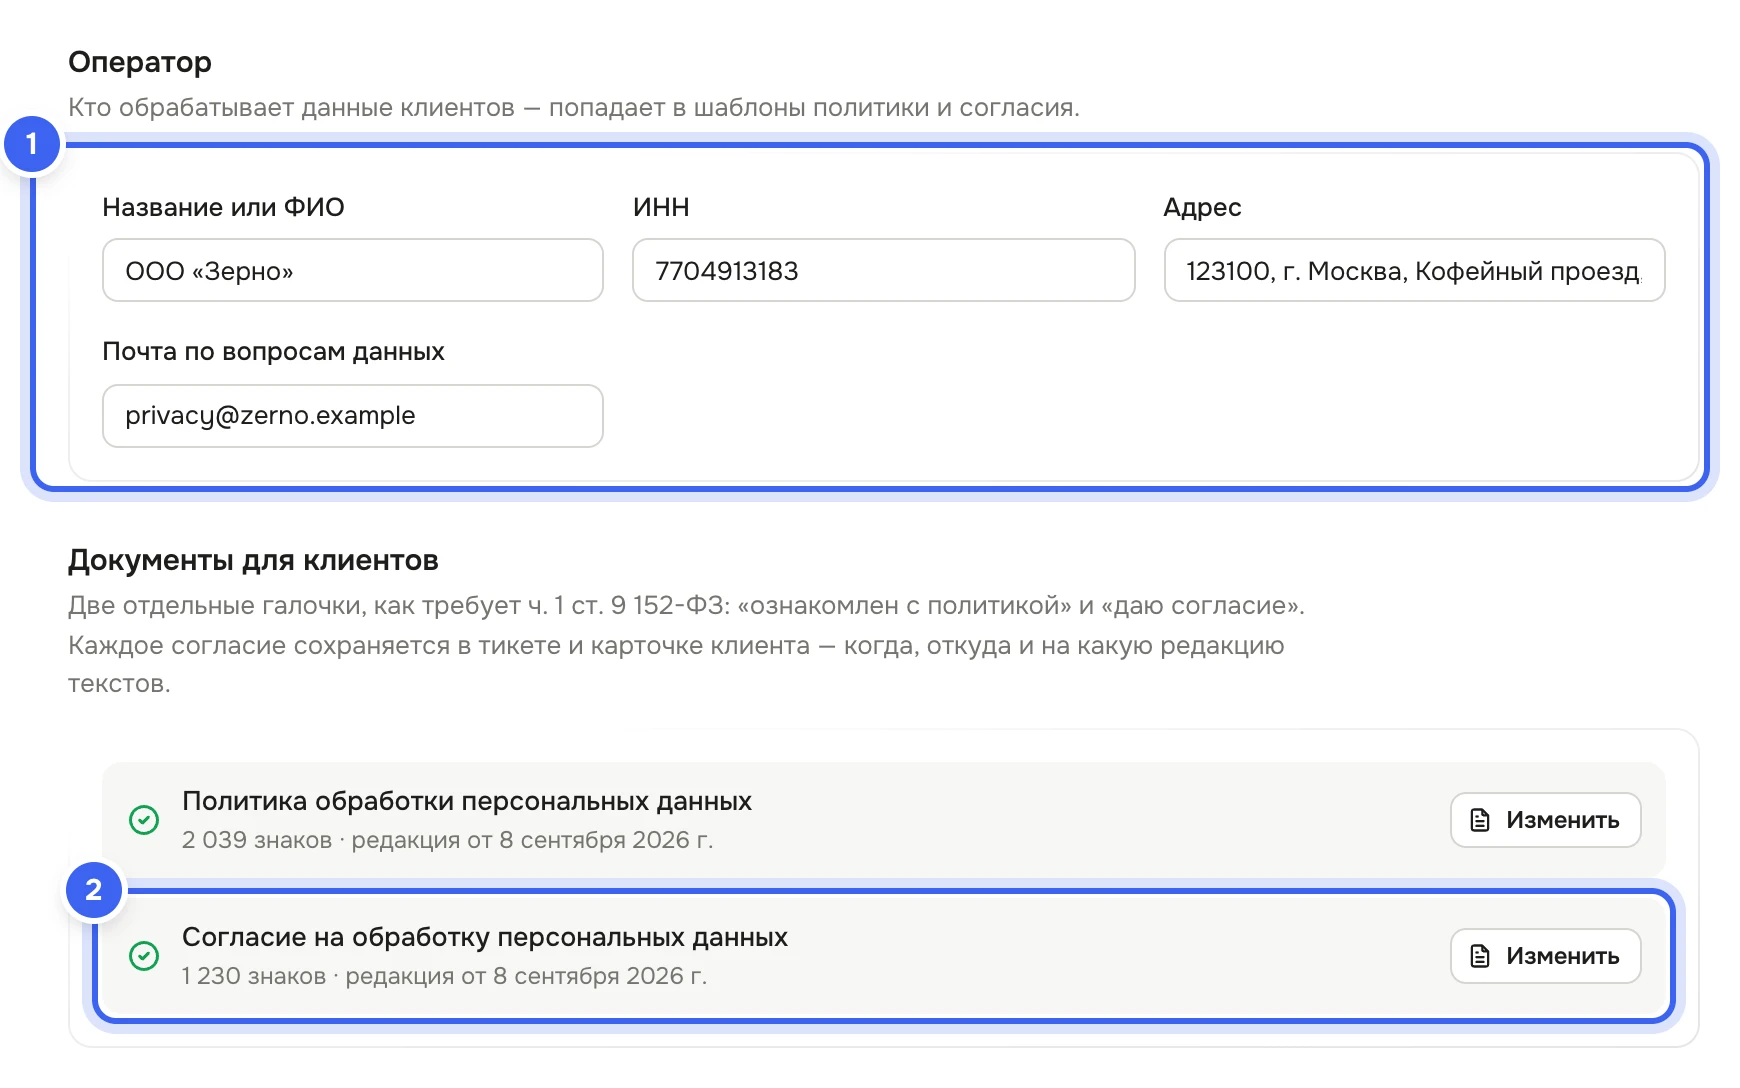Click into the ИНН field showing 7704913183
The image size is (1740, 1088).
(884, 270)
